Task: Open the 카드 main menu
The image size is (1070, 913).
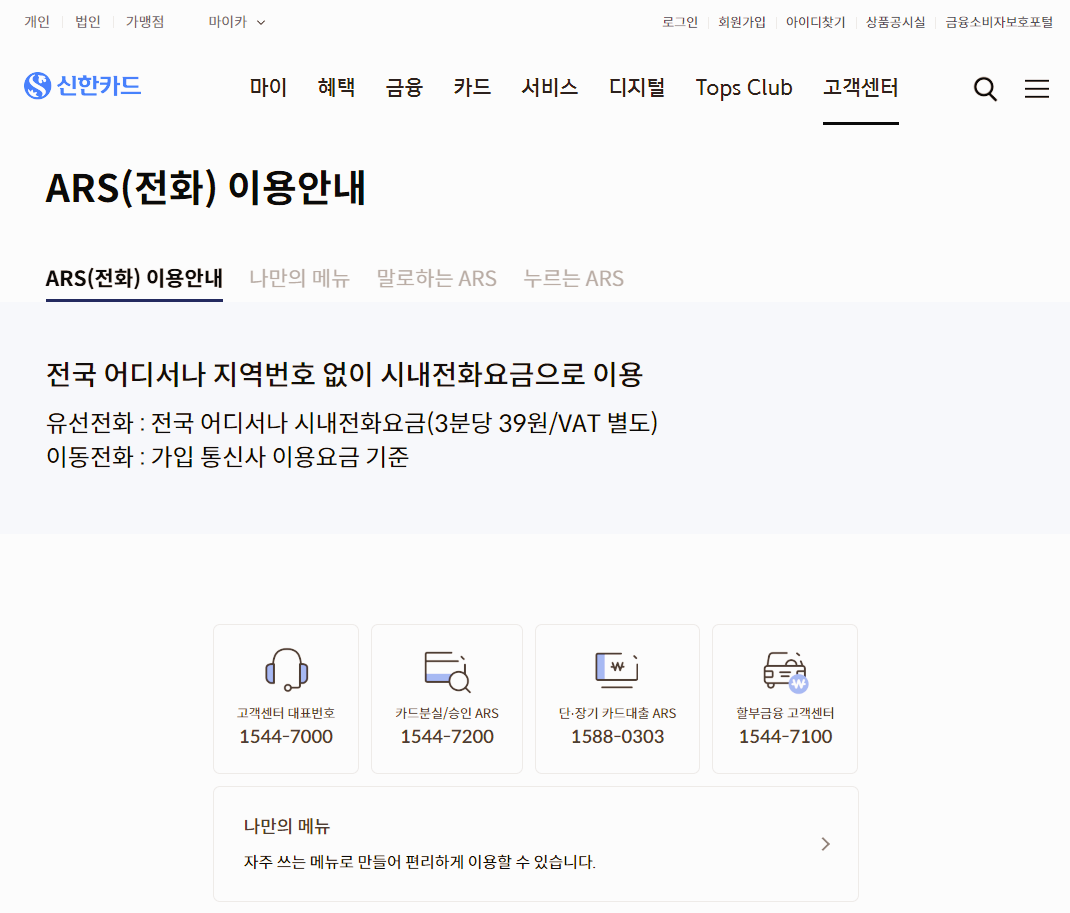Action: 472,87
